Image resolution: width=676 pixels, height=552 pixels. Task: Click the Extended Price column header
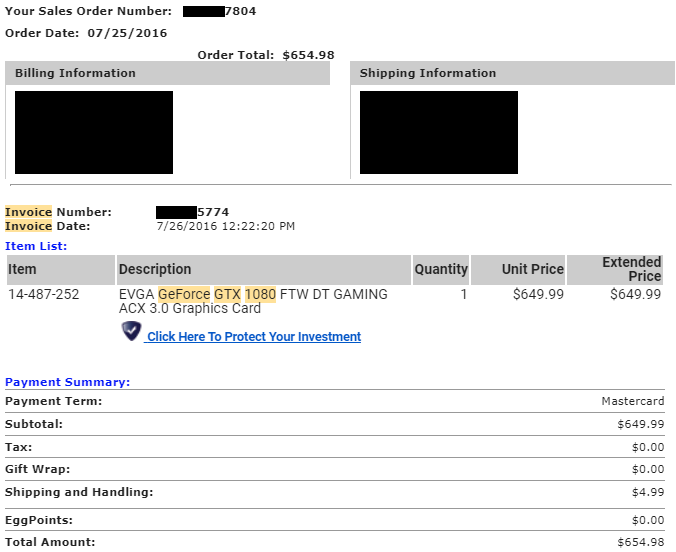[x=632, y=269]
